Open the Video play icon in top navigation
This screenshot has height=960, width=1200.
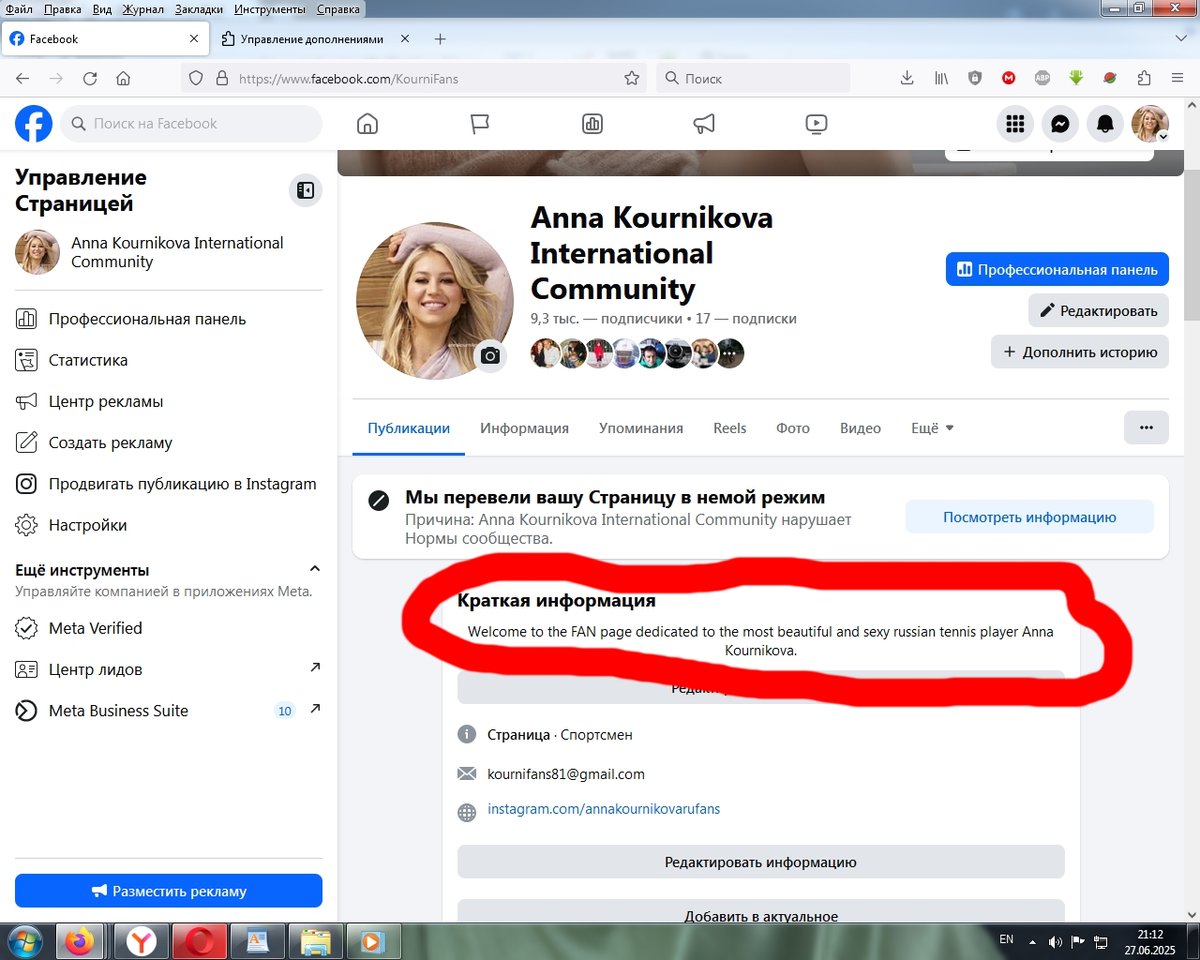[x=816, y=124]
